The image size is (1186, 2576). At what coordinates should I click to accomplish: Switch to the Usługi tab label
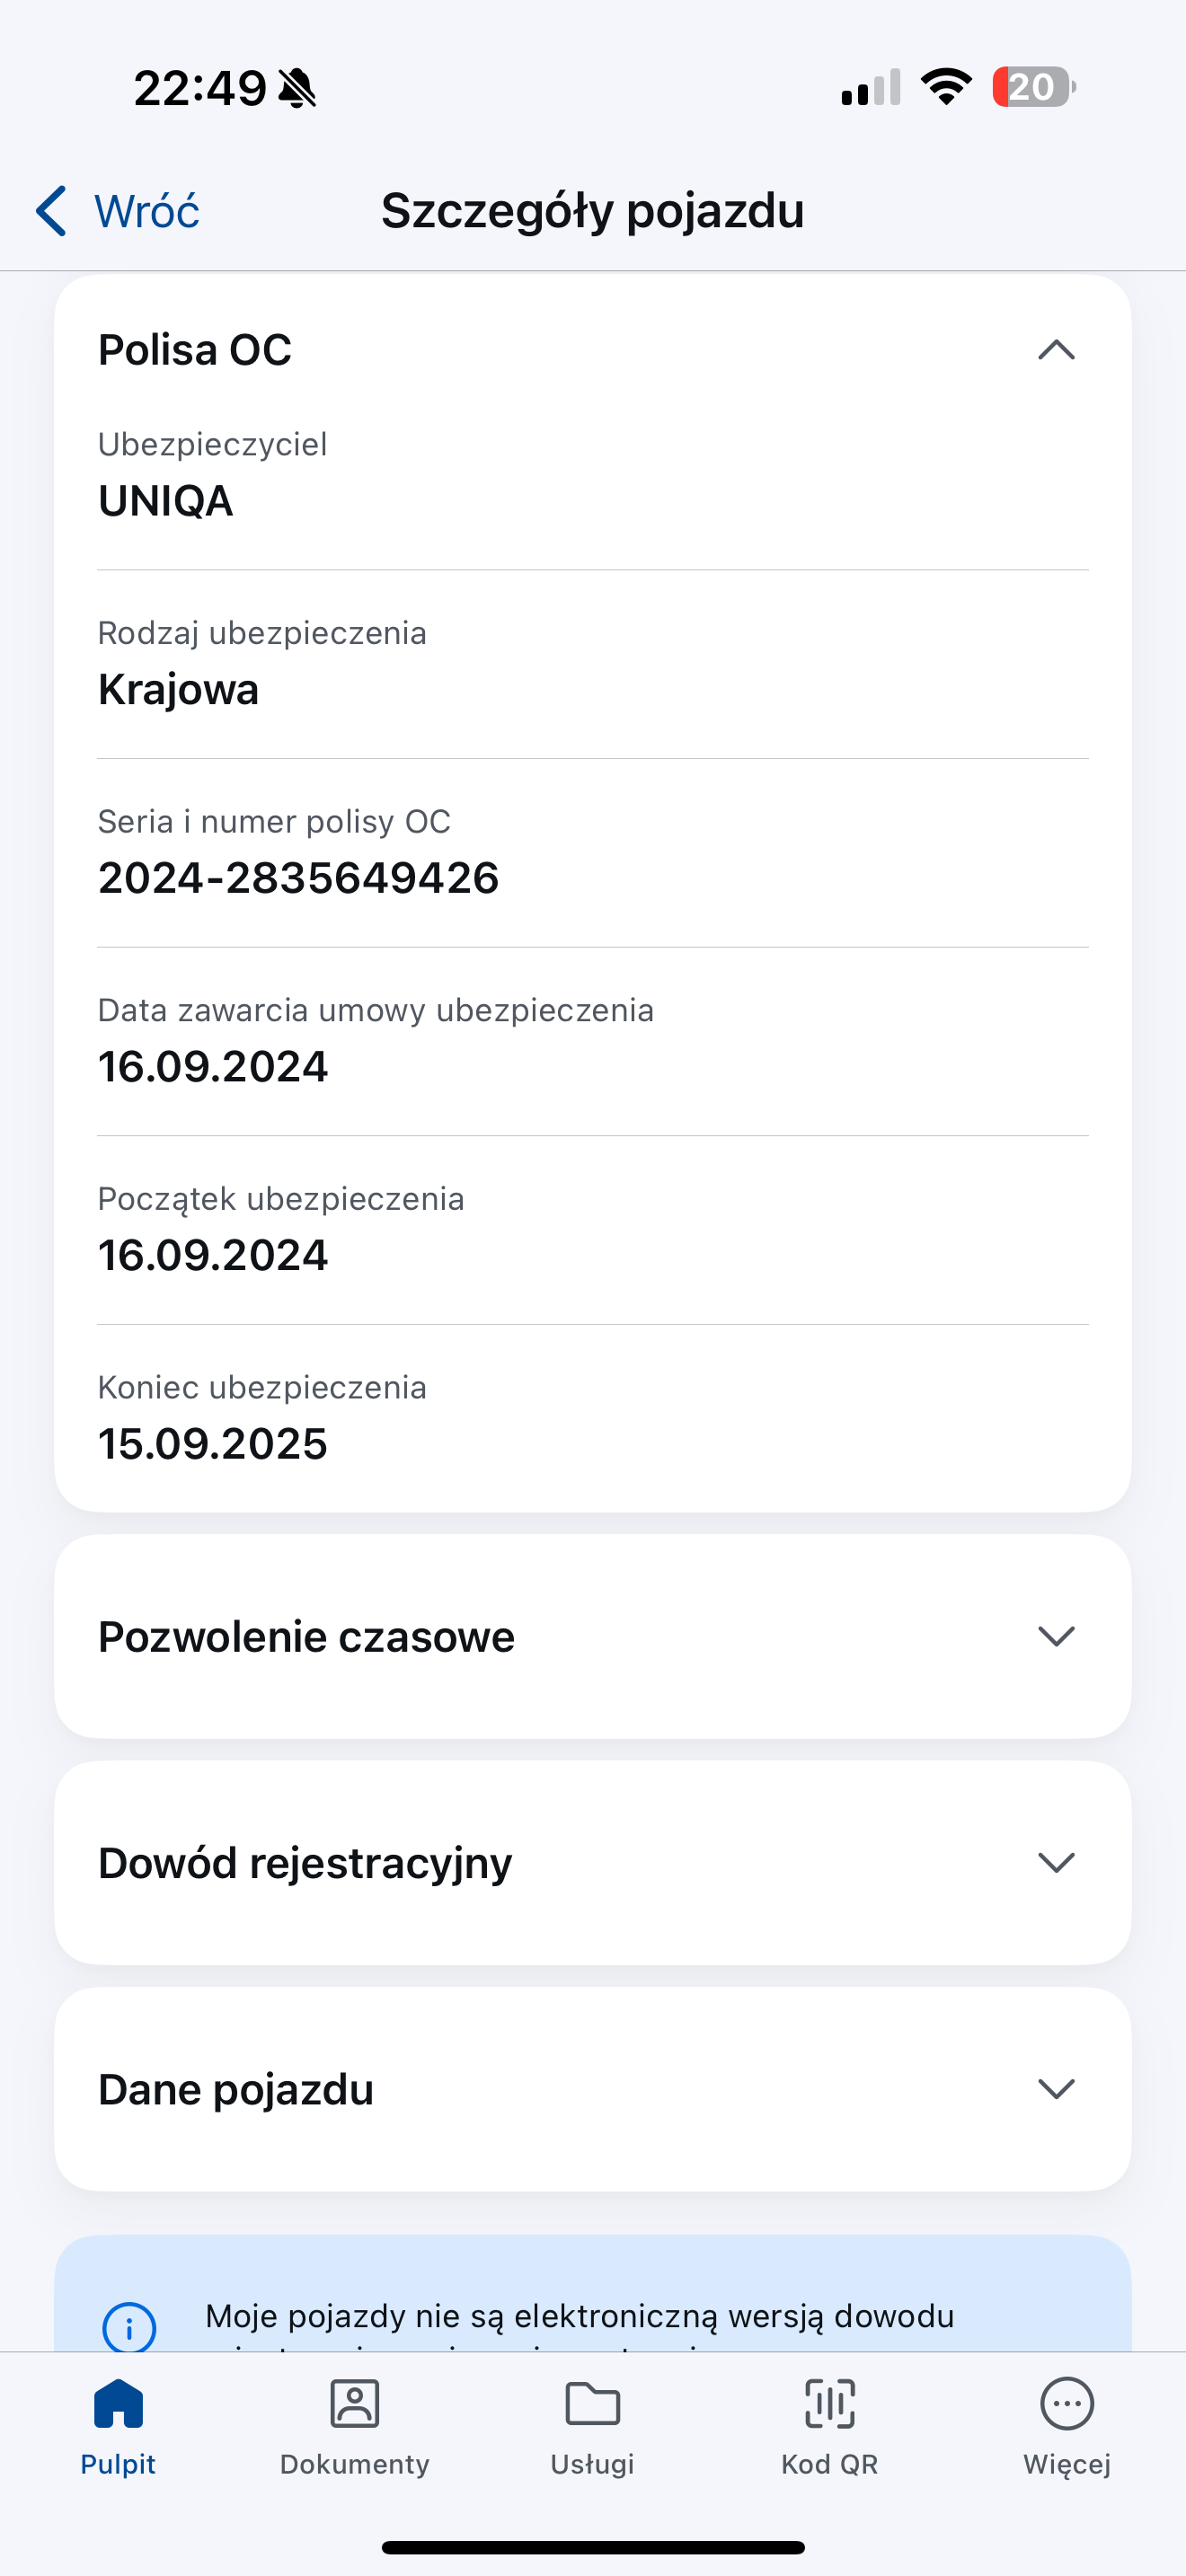tap(593, 2464)
